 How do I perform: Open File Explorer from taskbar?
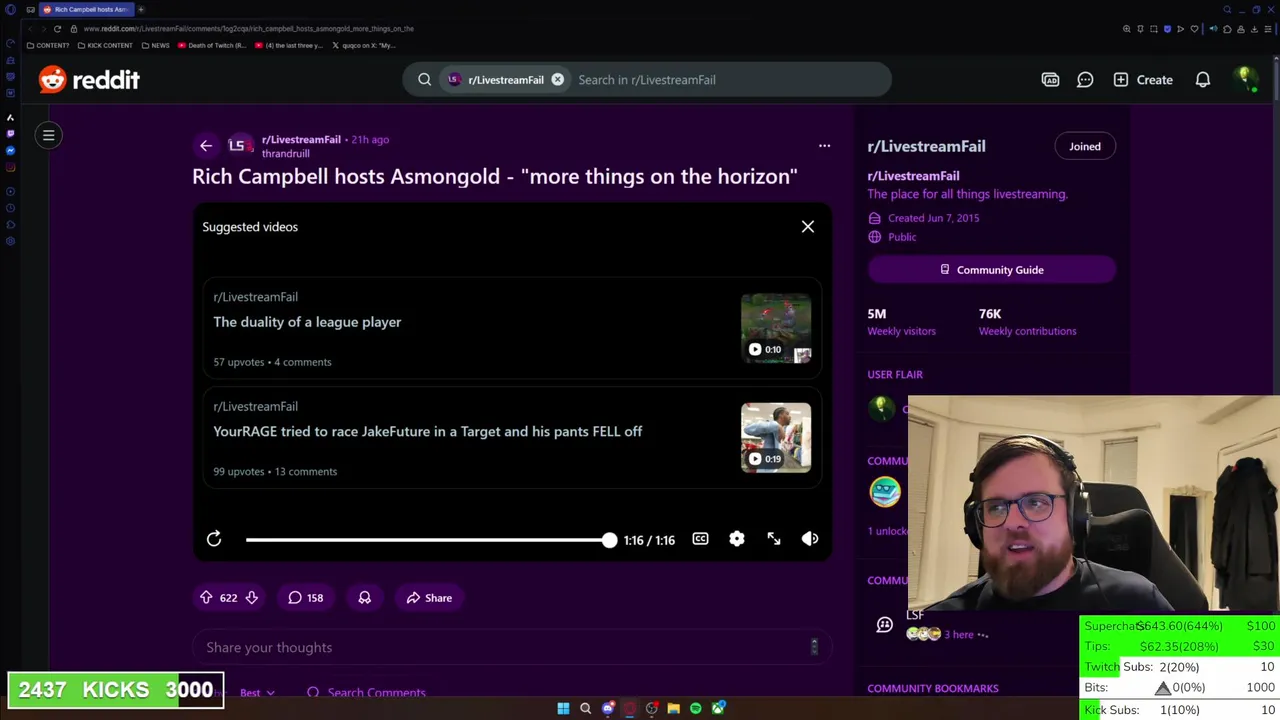[674, 708]
